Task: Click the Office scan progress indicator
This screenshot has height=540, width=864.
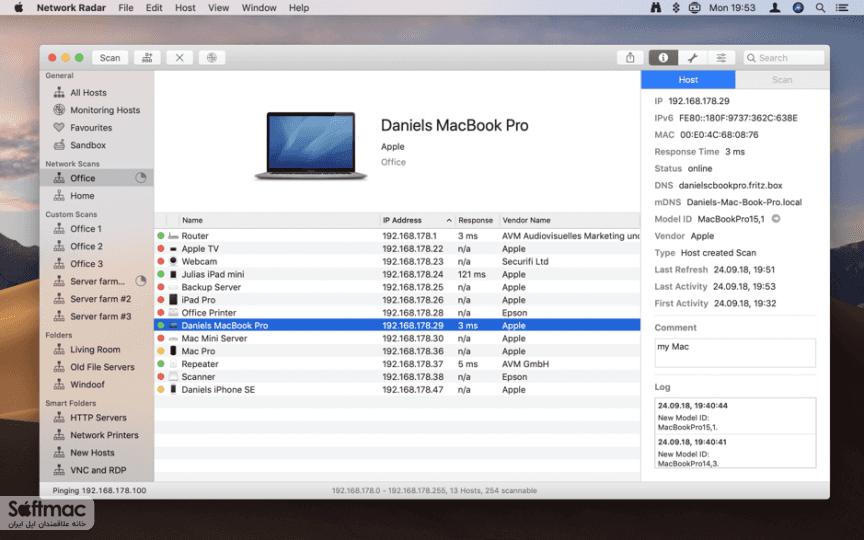Action: coord(141,178)
